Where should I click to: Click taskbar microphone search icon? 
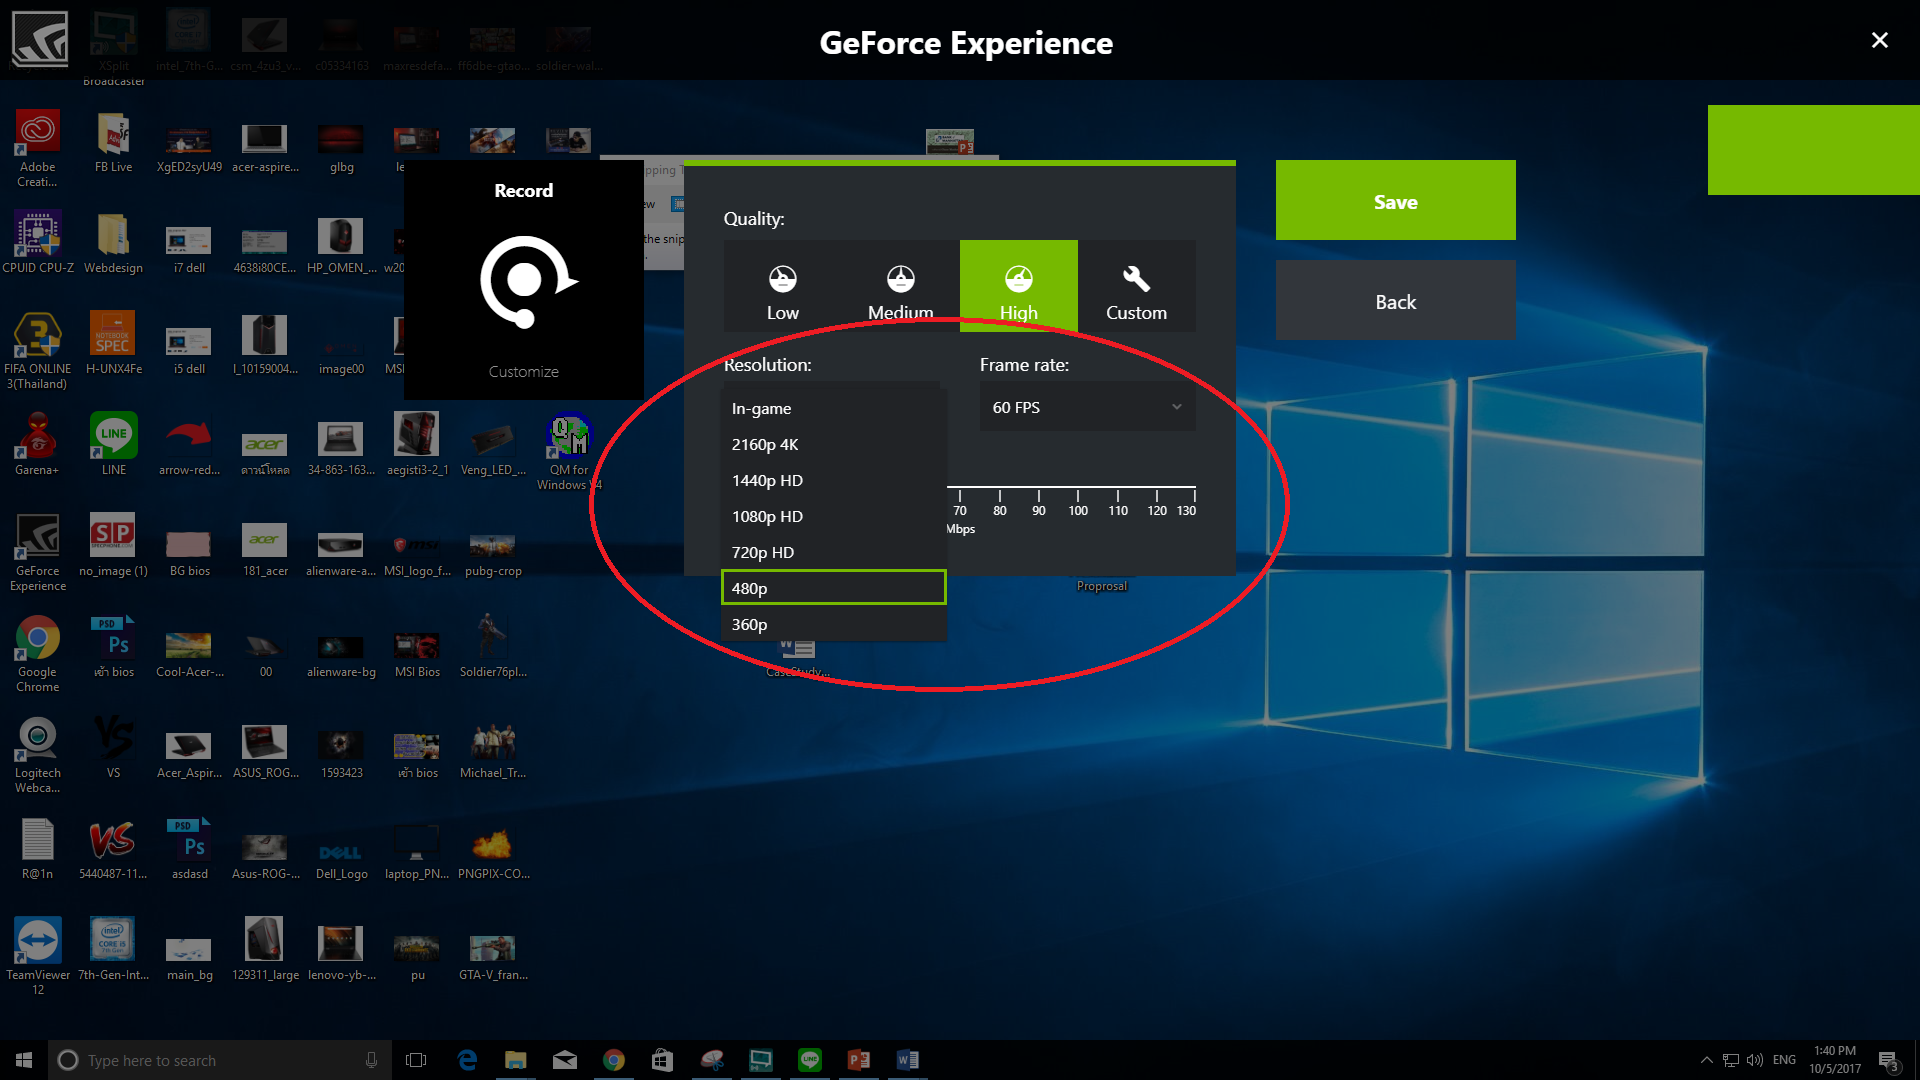click(x=371, y=1060)
